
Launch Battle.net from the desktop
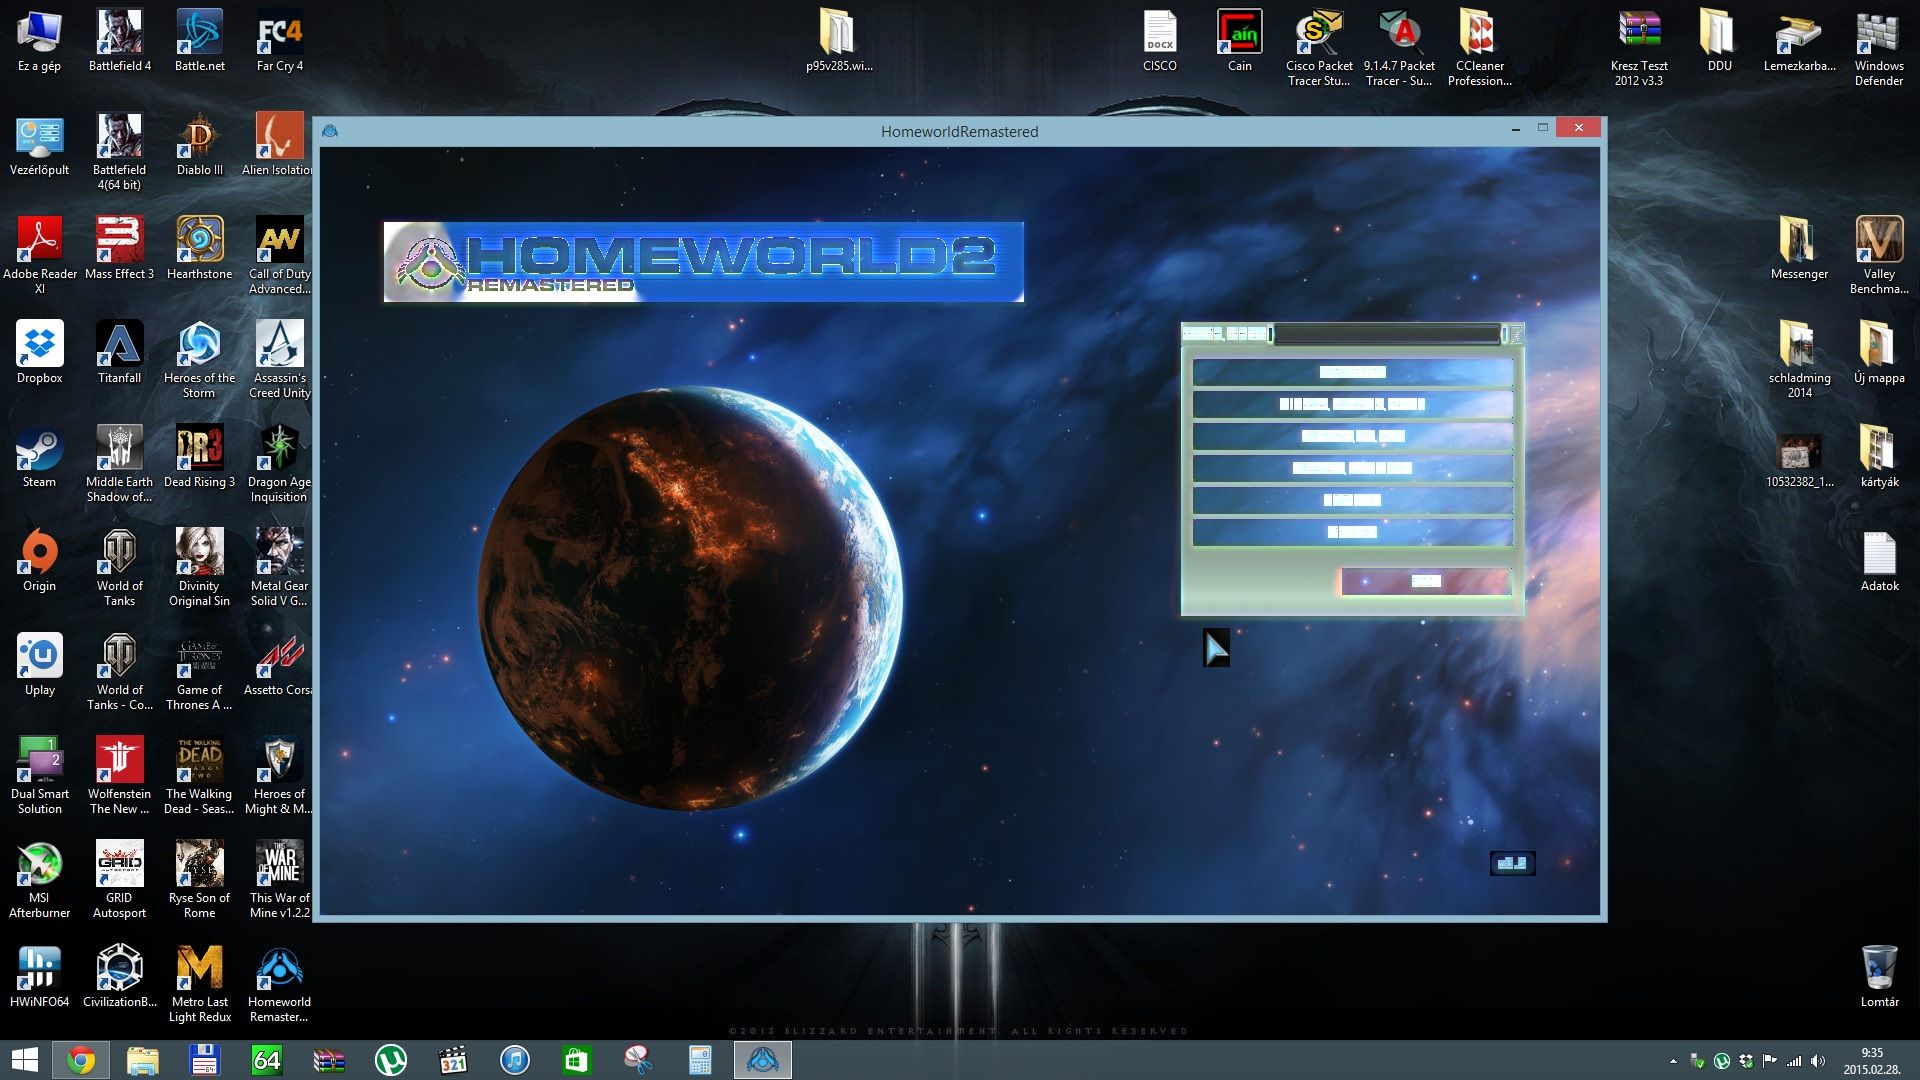199,41
